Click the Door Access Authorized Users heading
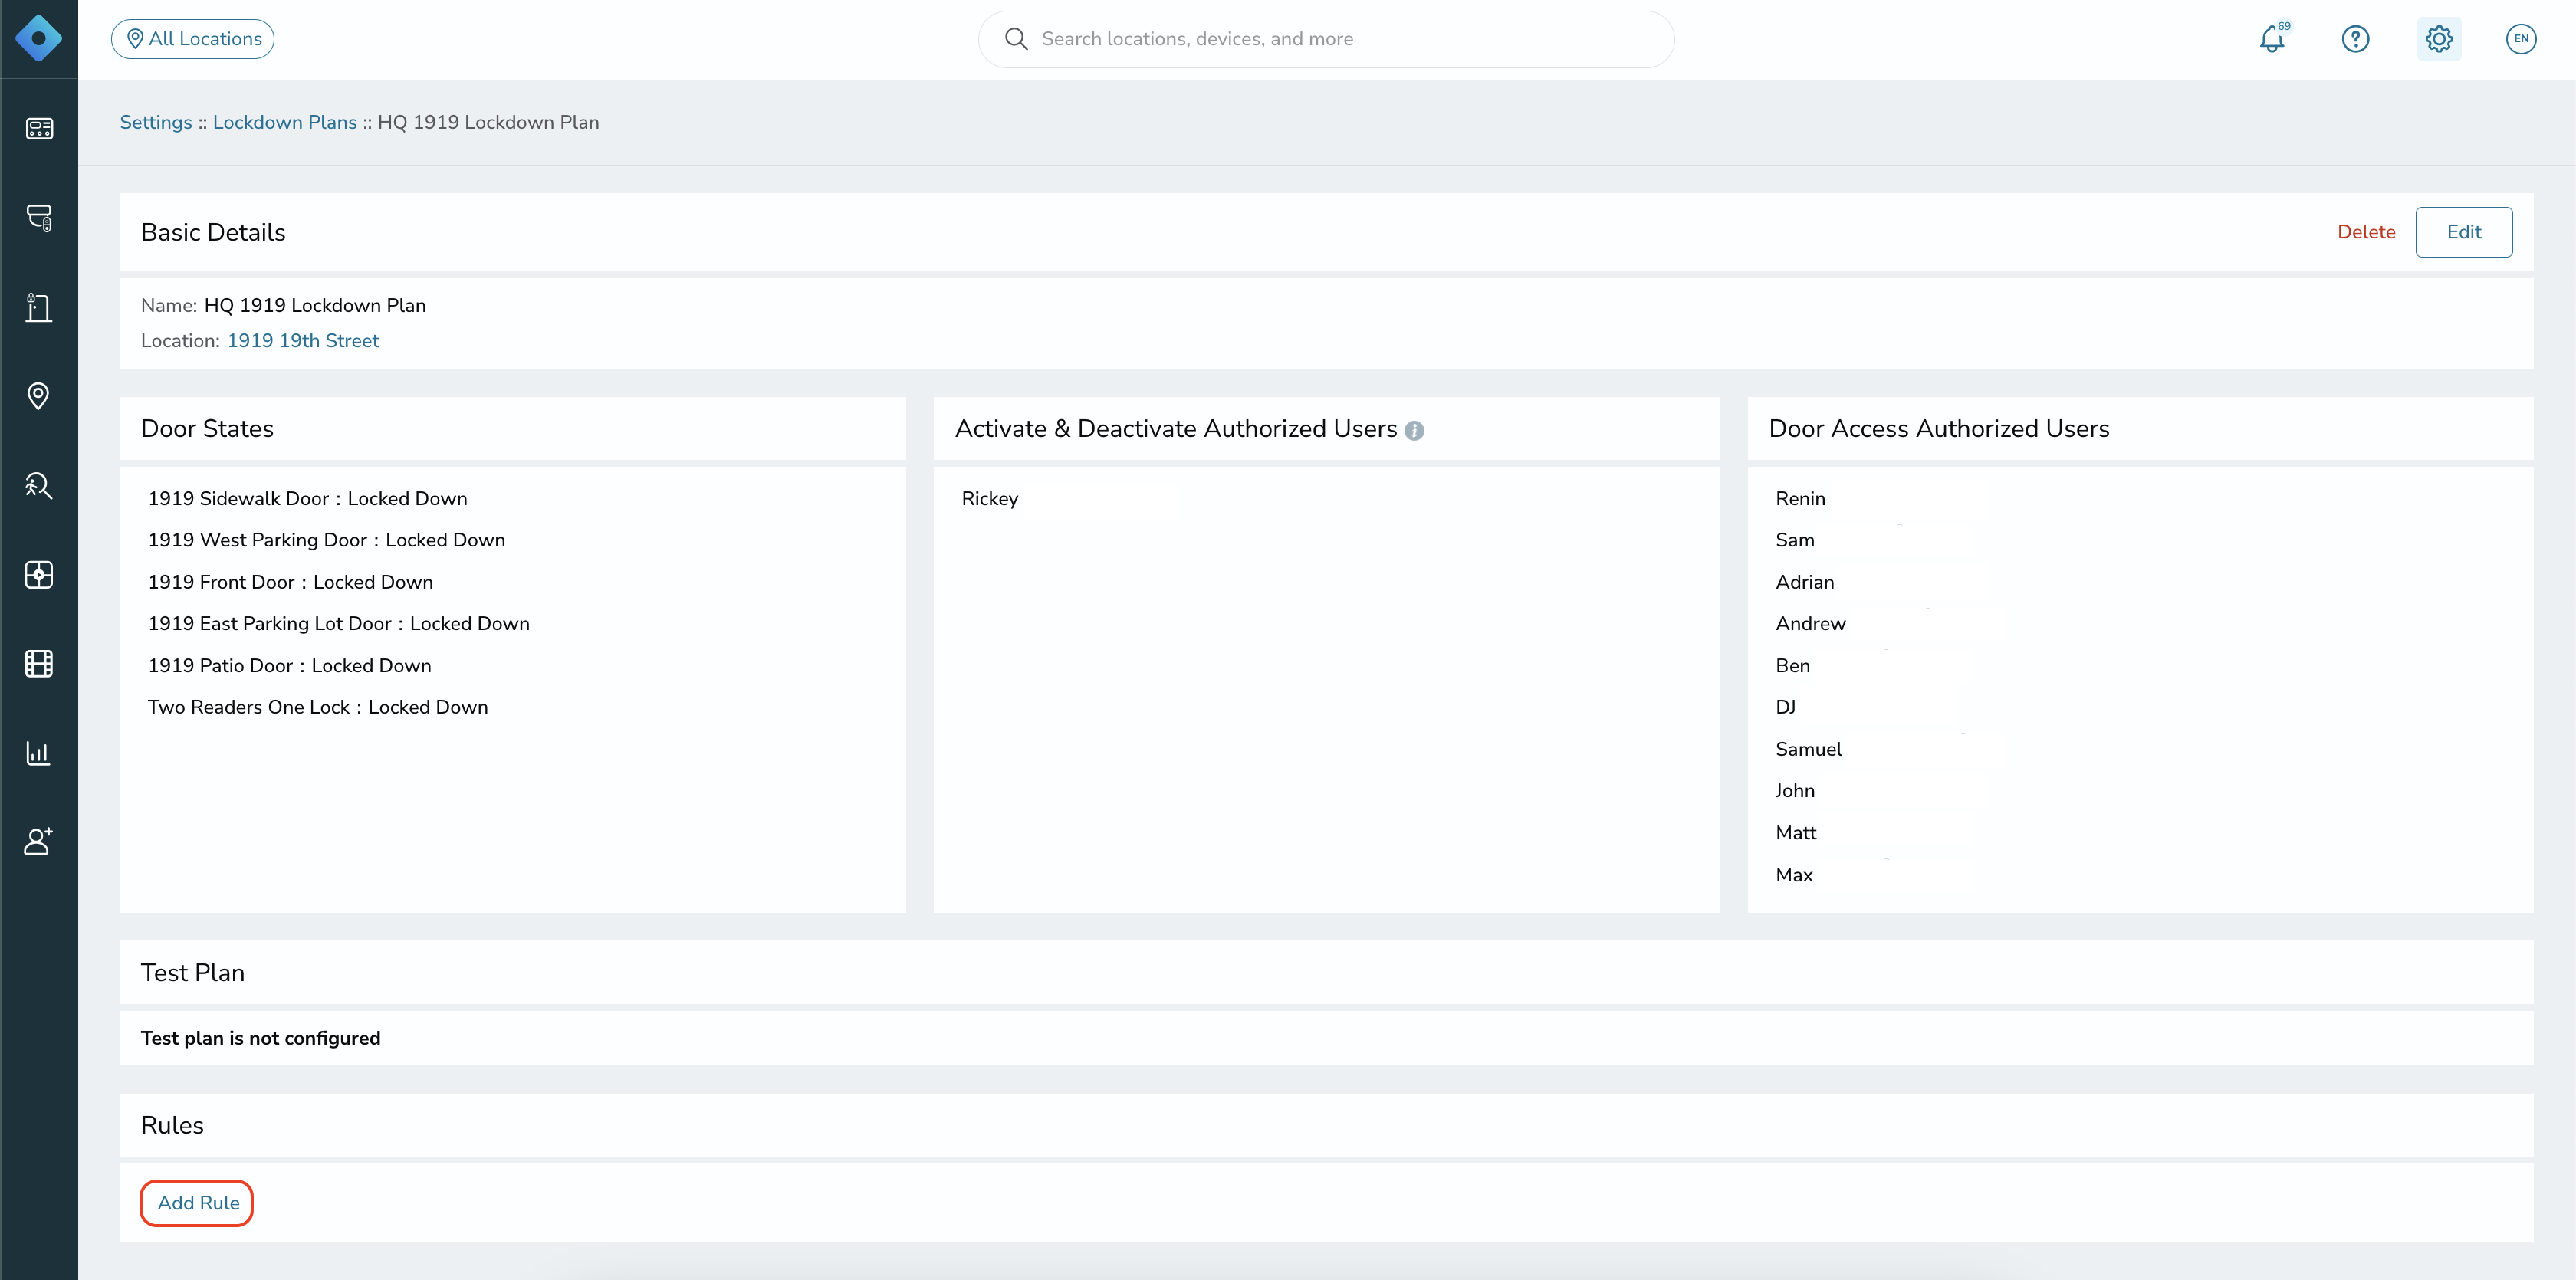2576x1280 pixels. click(1939, 429)
